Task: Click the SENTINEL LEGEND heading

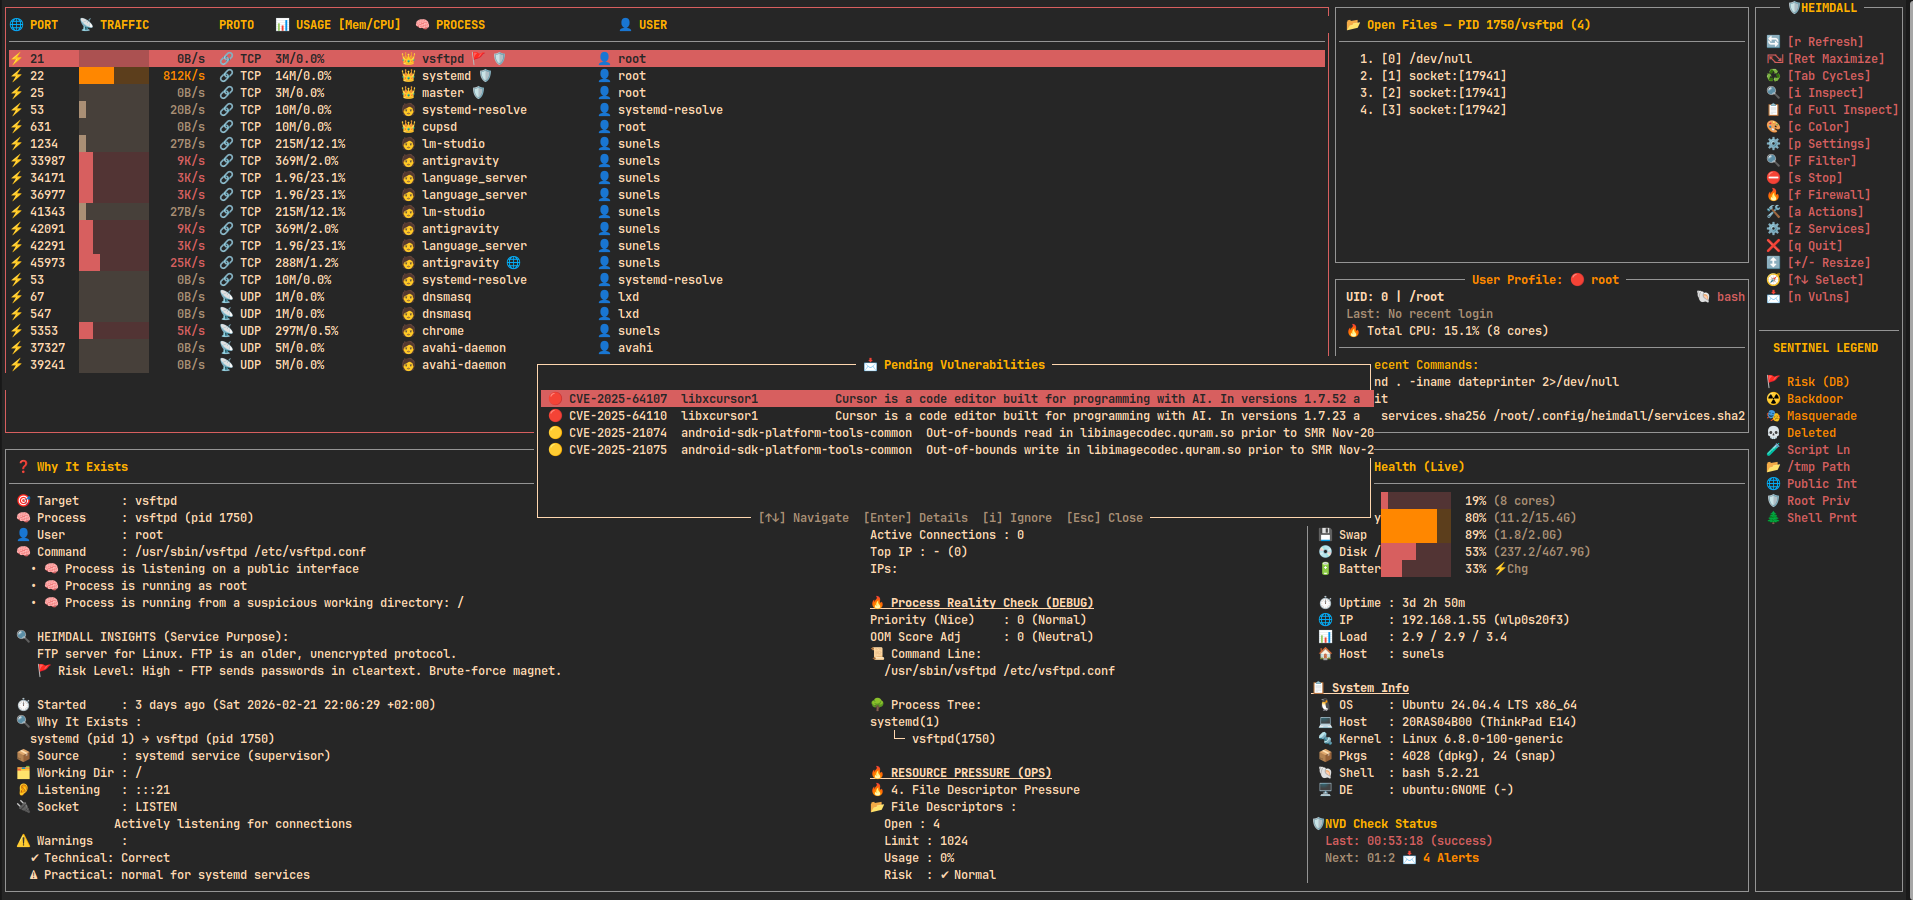Action: [1825, 348]
